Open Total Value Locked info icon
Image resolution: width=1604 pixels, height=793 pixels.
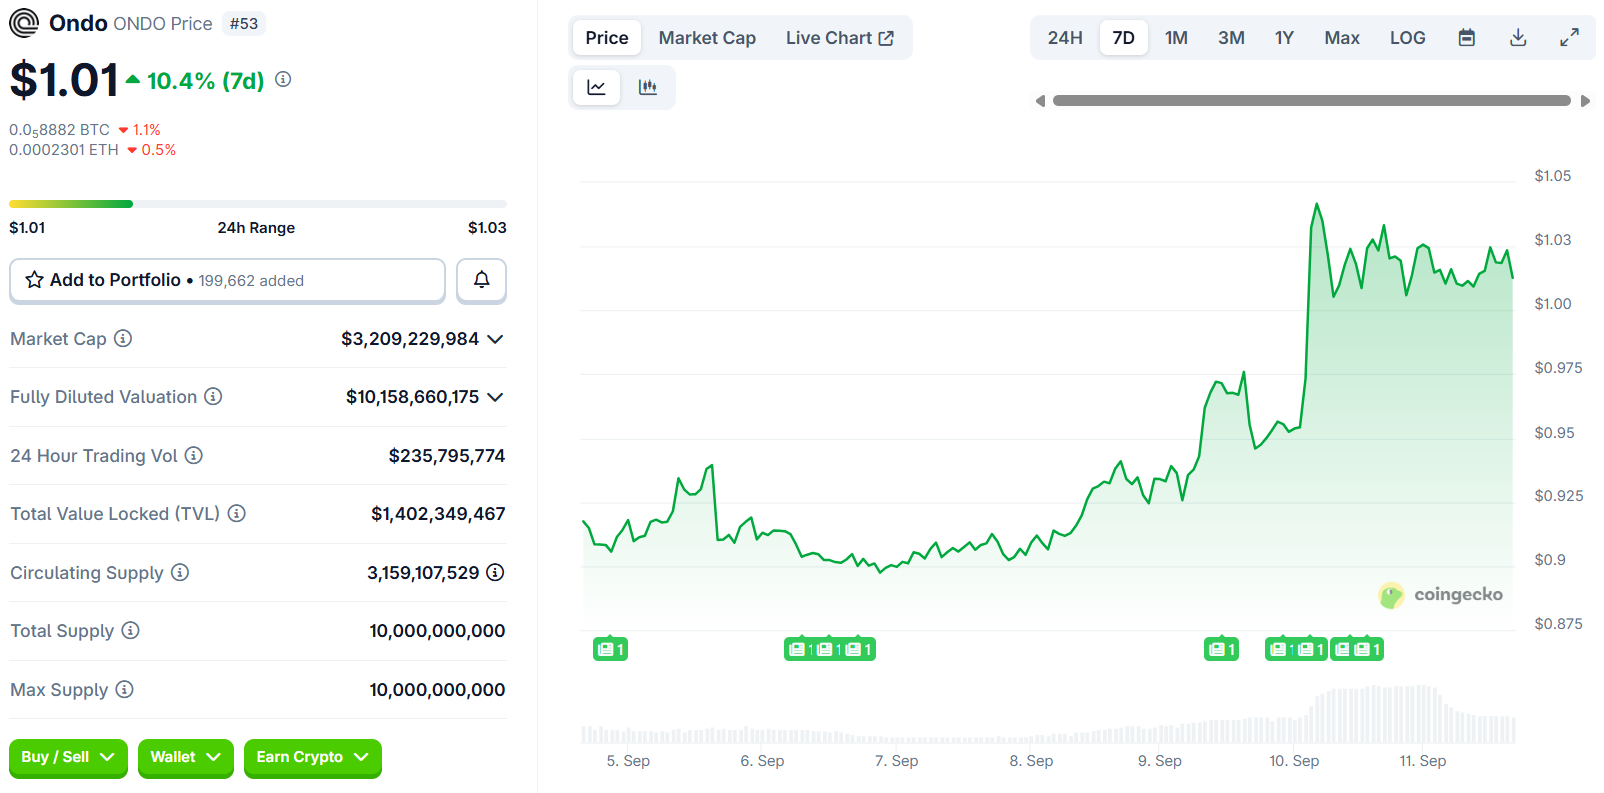(x=236, y=513)
